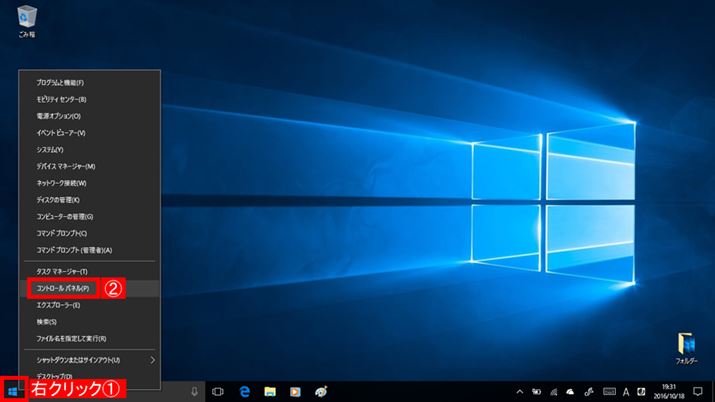Click the Cortana microphone icon

click(x=194, y=391)
